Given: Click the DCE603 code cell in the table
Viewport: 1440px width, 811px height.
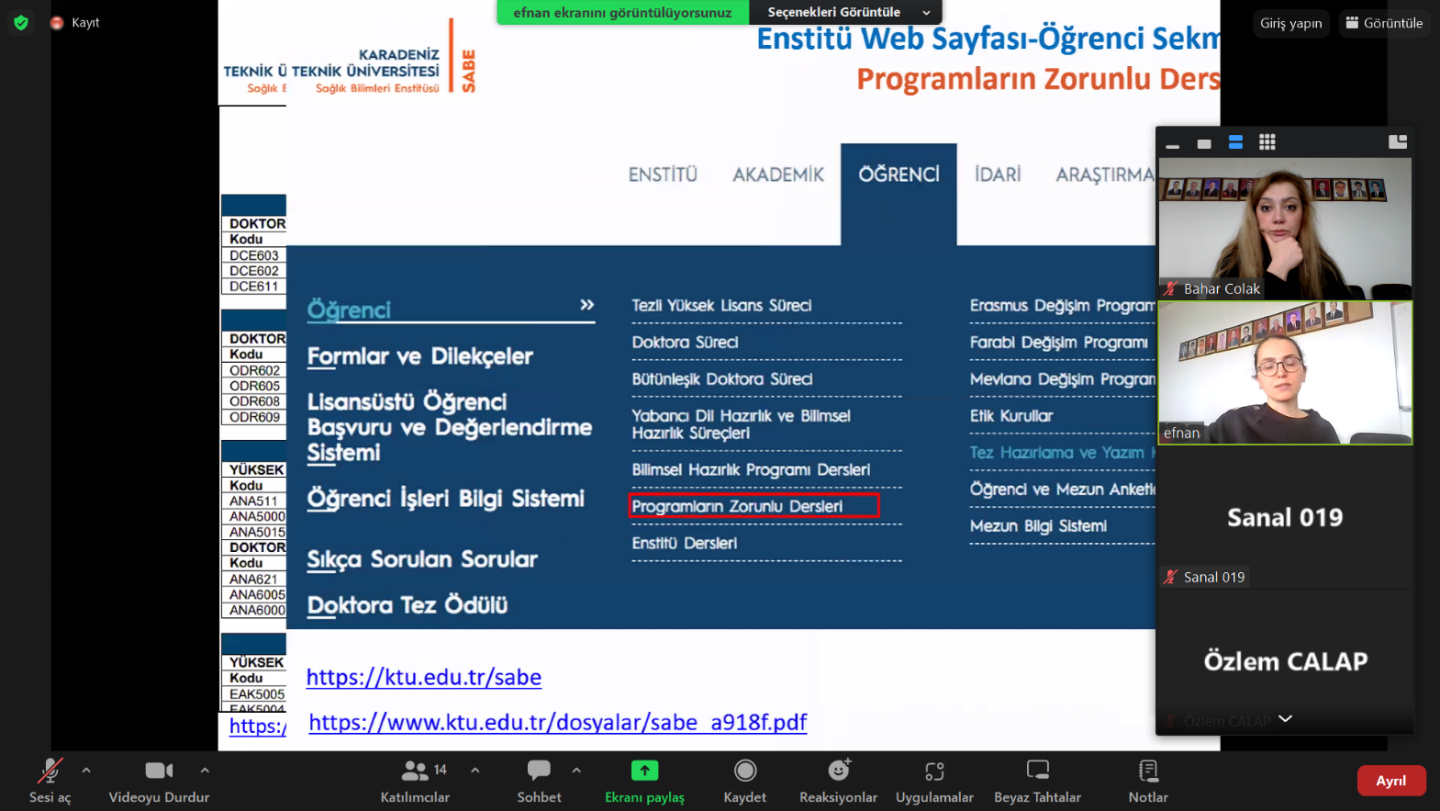Looking at the screenshot, I should 254,256.
